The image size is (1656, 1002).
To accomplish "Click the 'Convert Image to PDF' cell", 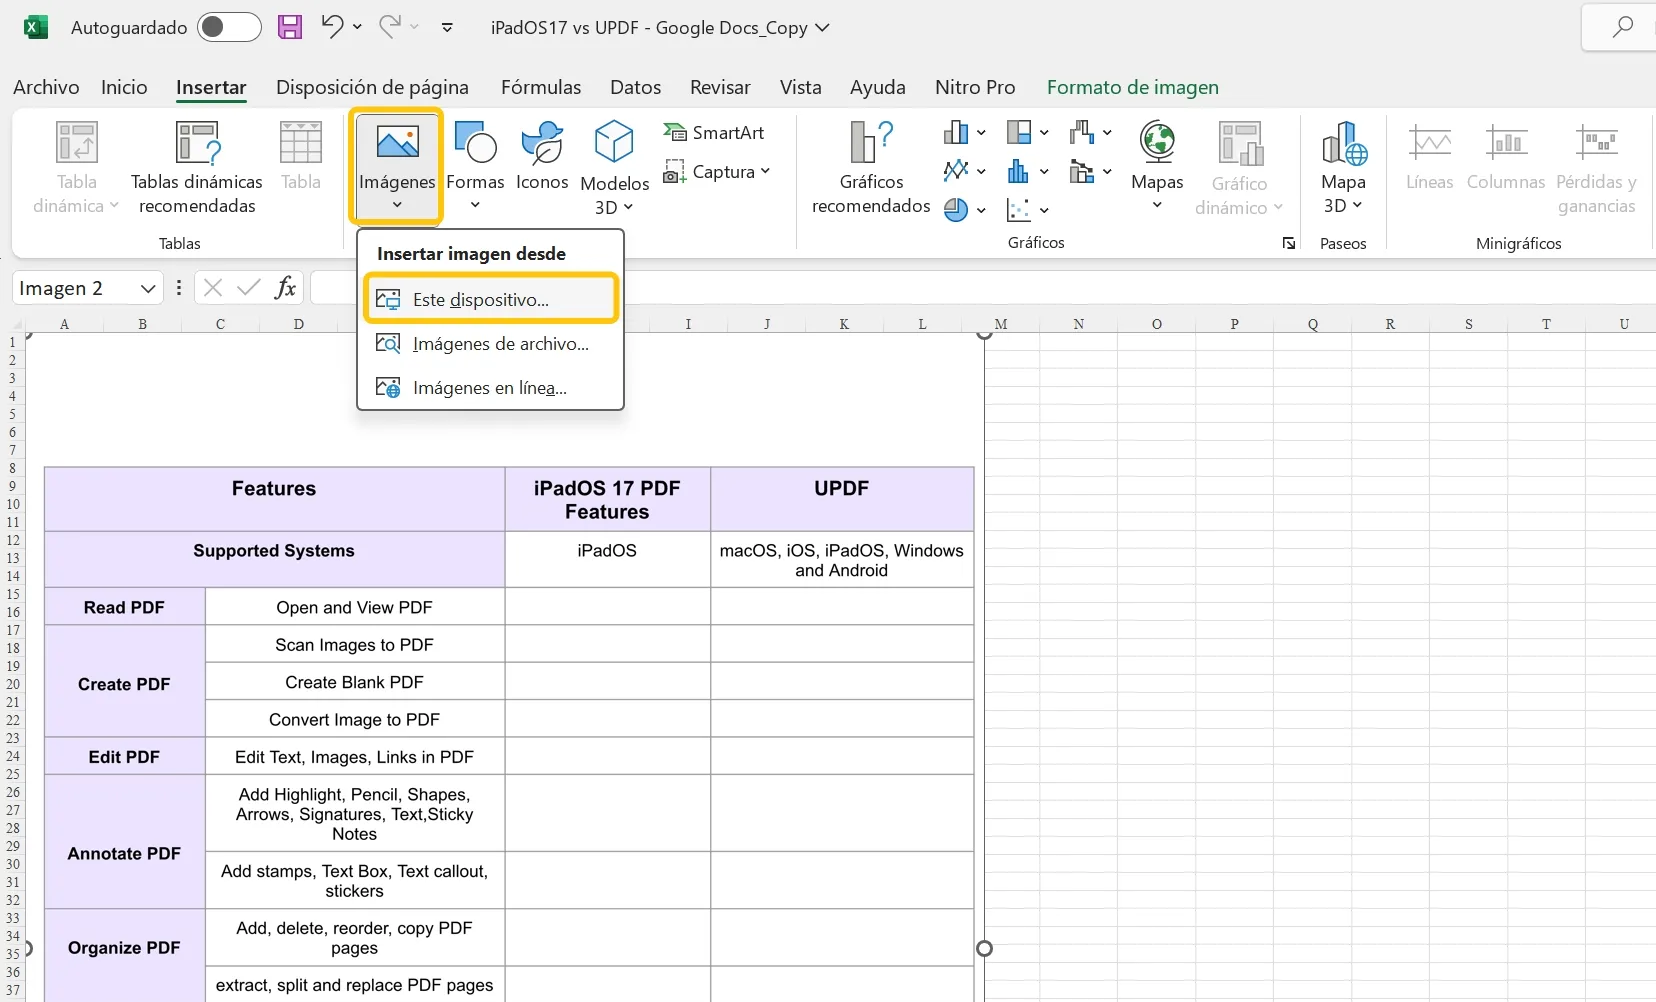I will click(x=354, y=719).
